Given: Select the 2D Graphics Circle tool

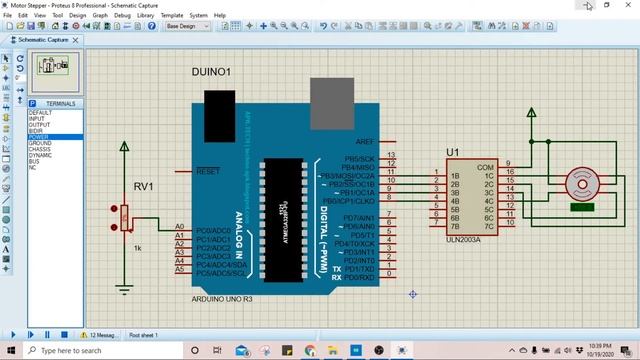Looking at the screenshot, I should (6, 220).
